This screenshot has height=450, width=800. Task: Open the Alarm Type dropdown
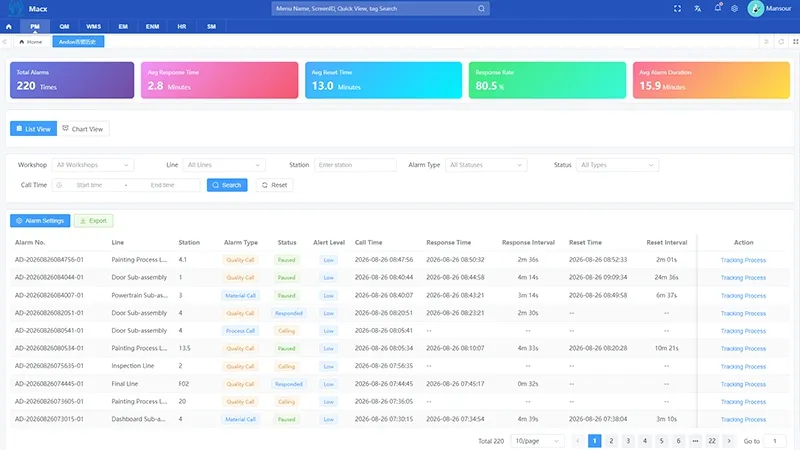pos(486,165)
